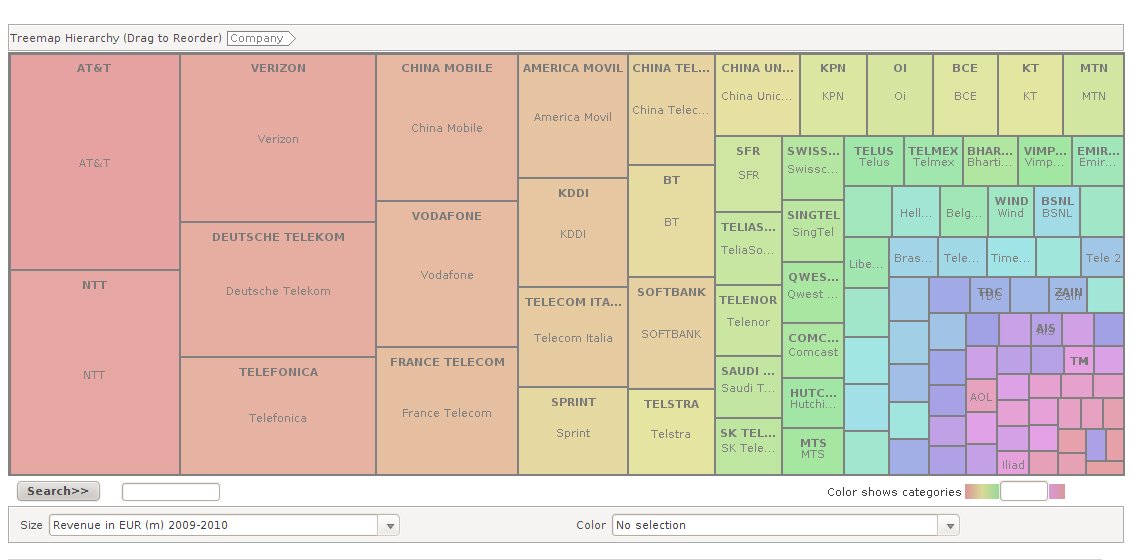Focus the search text field
The width and height of the screenshot is (1132, 560).
(x=170, y=492)
